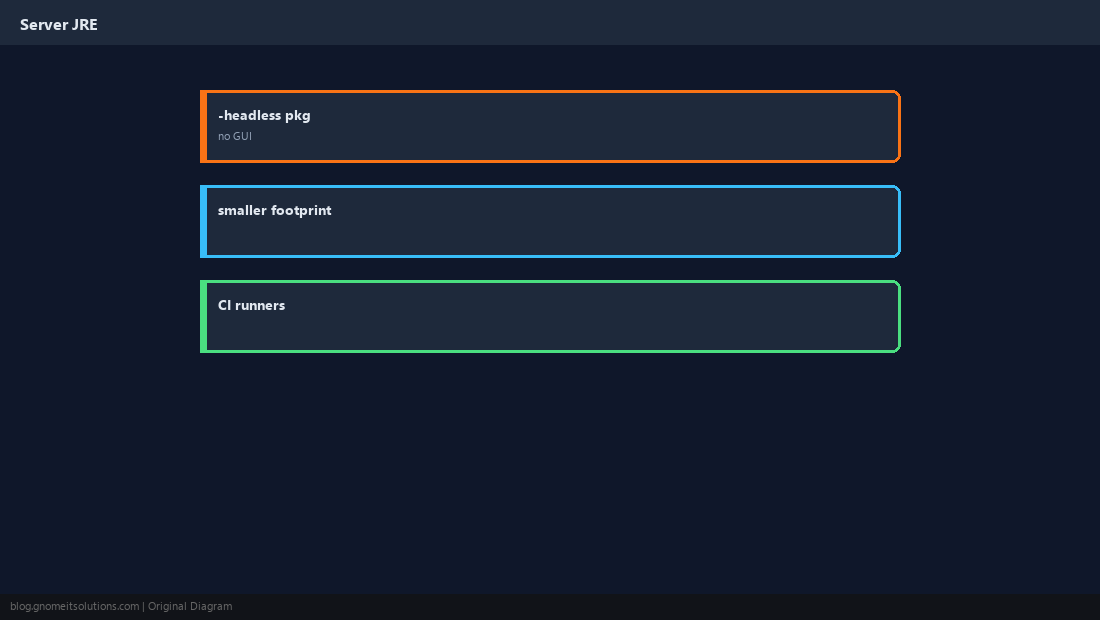Click the gap between blue and green cards
Screen dimensions: 1100x620
tap(550, 269)
